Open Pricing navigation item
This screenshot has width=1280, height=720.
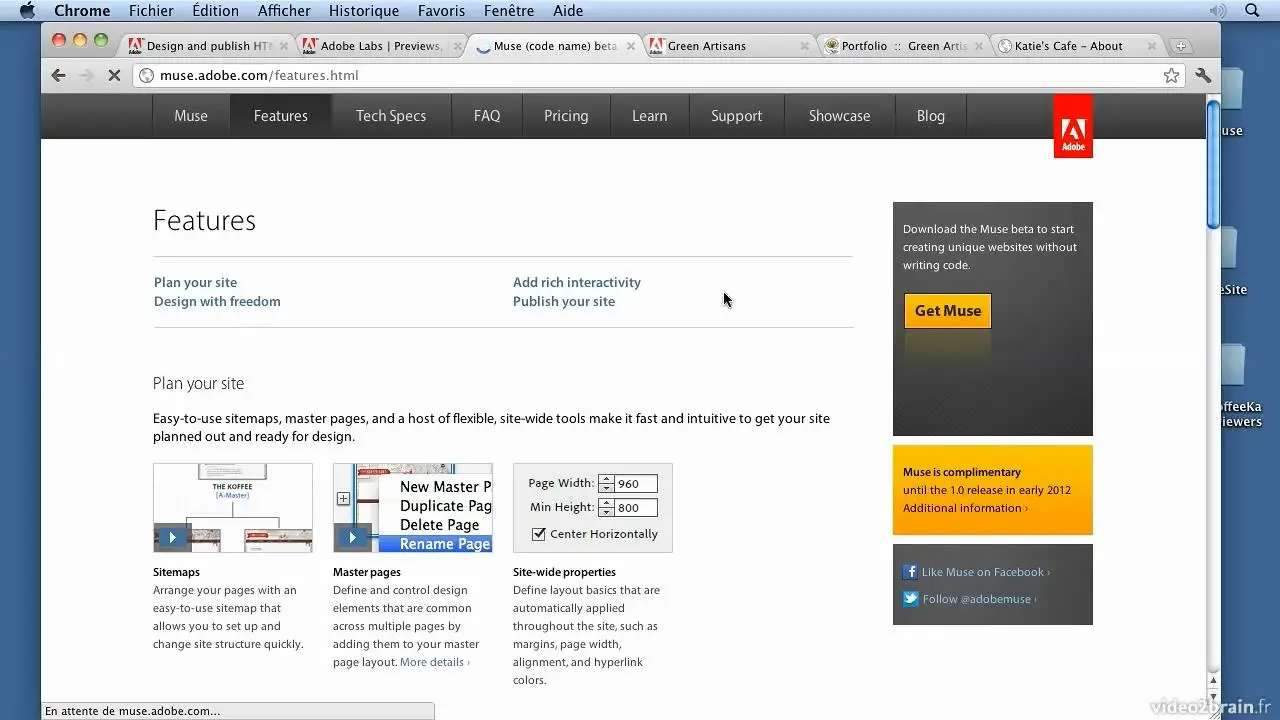click(x=566, y=116)
